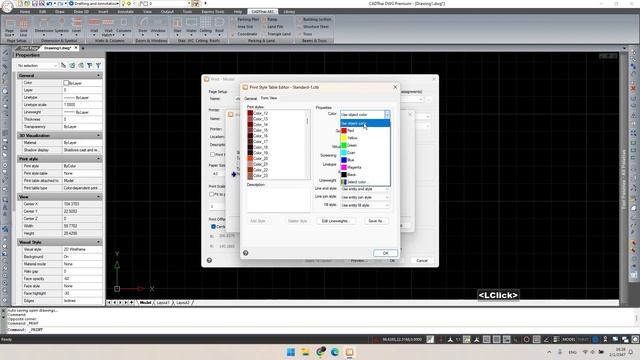Click the help icon in Print Style Table Editor

pos(245,253)
